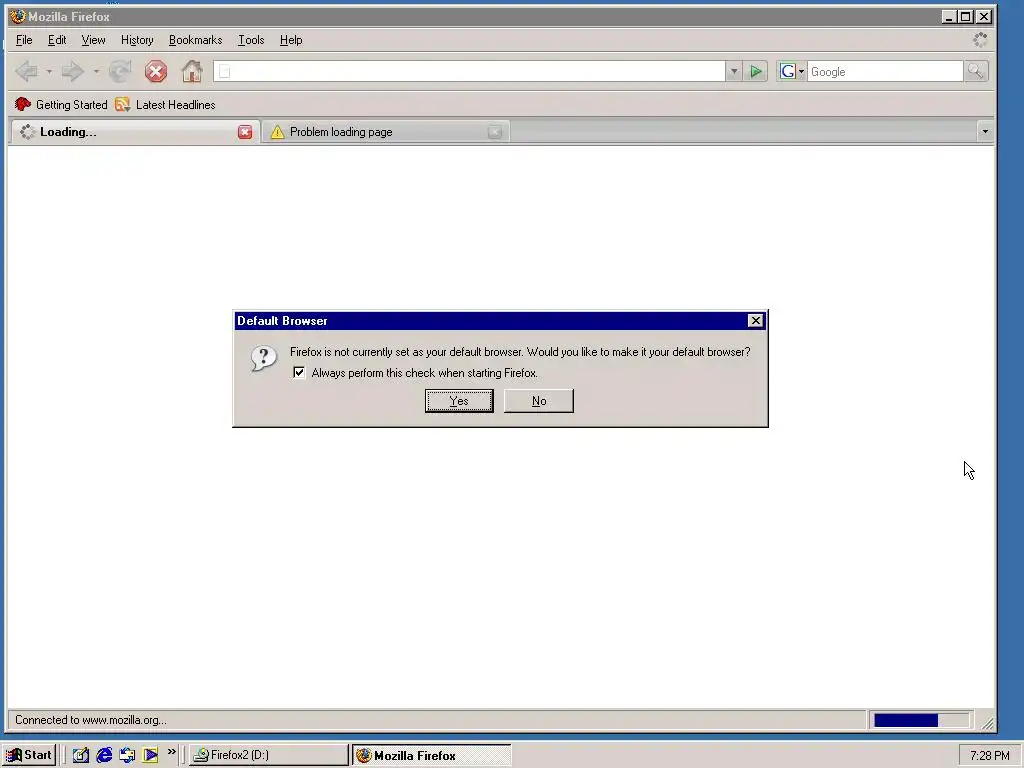Click the Back arrow navigation button
The height and width of the screenshot is (768, 1024).
pyautogui.click(x=27, y=71)
